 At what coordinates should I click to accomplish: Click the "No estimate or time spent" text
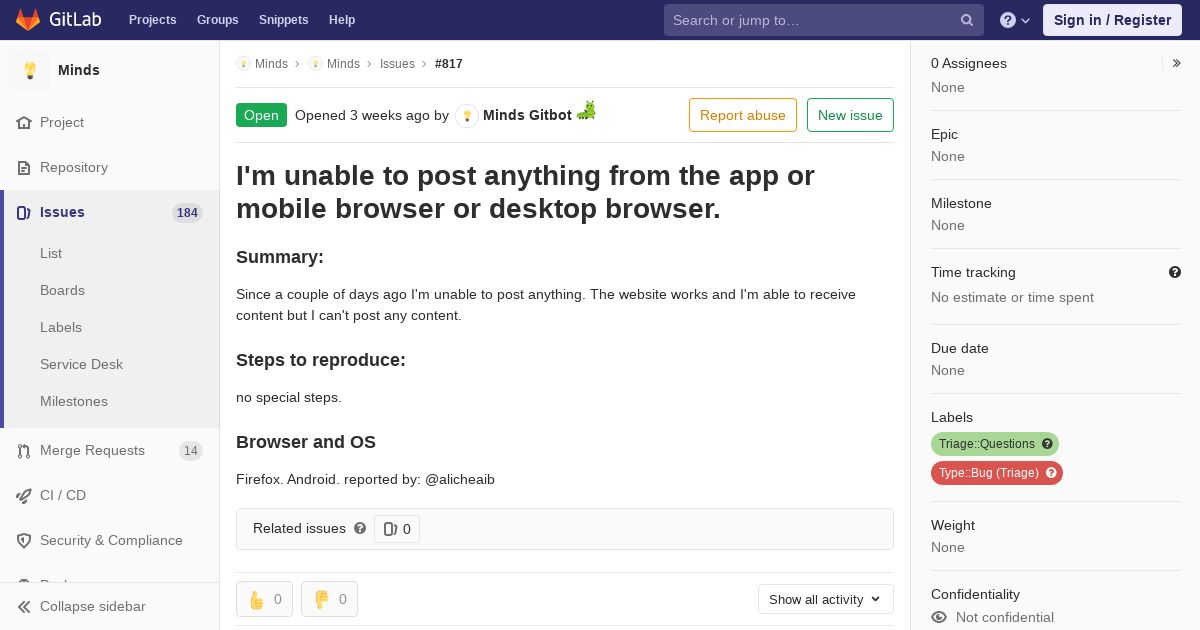[1012, 297]
